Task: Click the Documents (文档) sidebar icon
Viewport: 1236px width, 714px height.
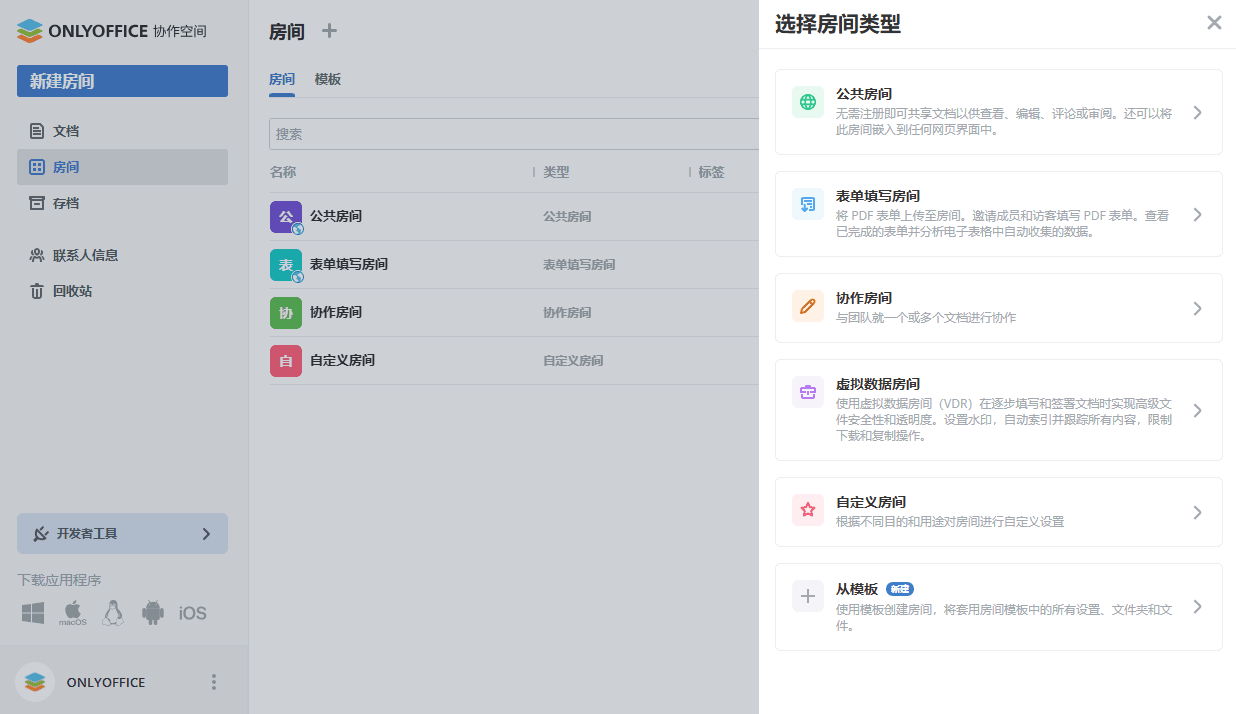Action: pyautogui.click(x=37, y=131)
